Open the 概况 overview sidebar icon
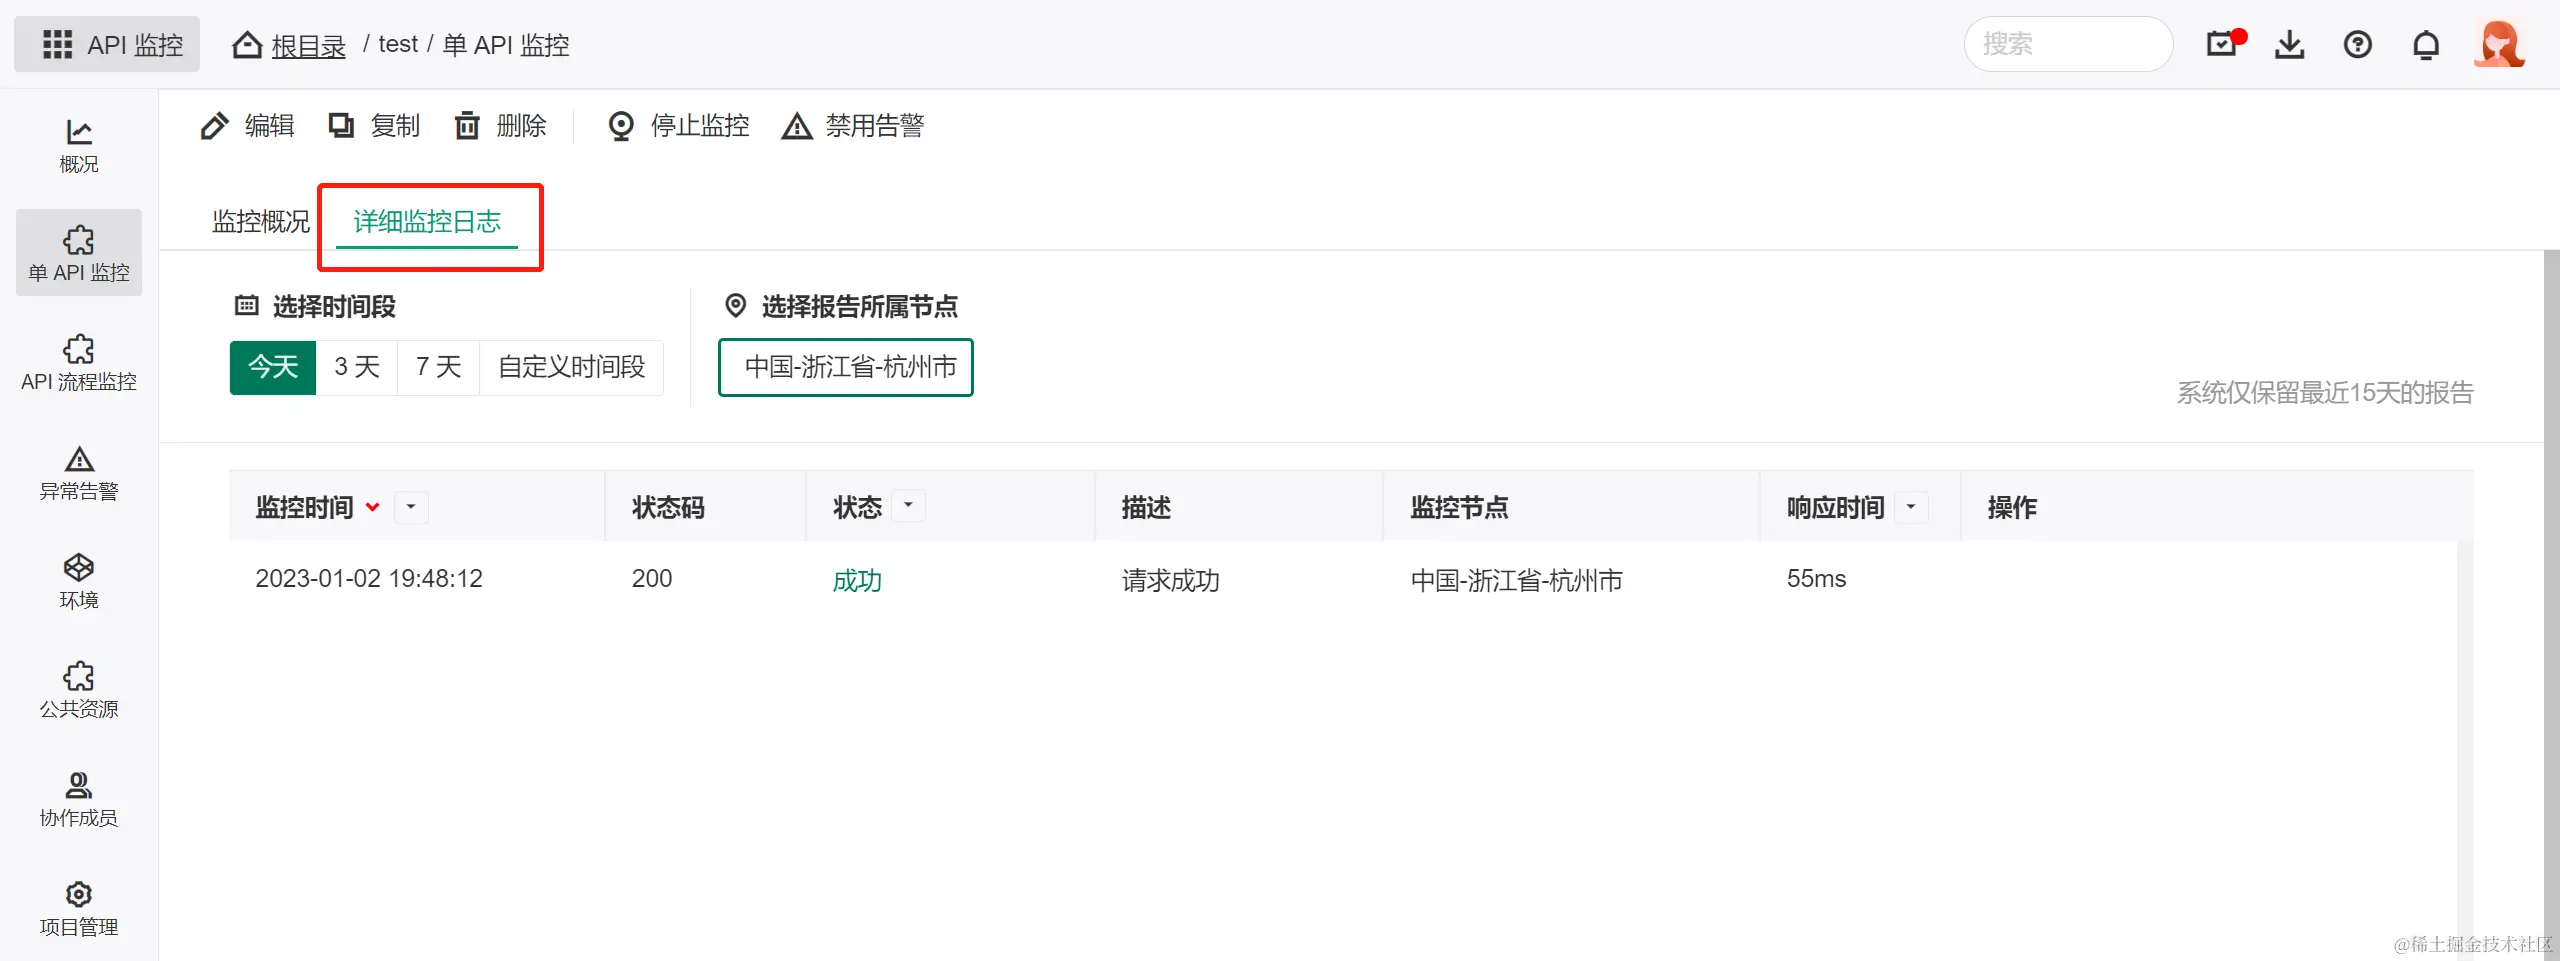2560x961 pixels. [x=79, y=145]
